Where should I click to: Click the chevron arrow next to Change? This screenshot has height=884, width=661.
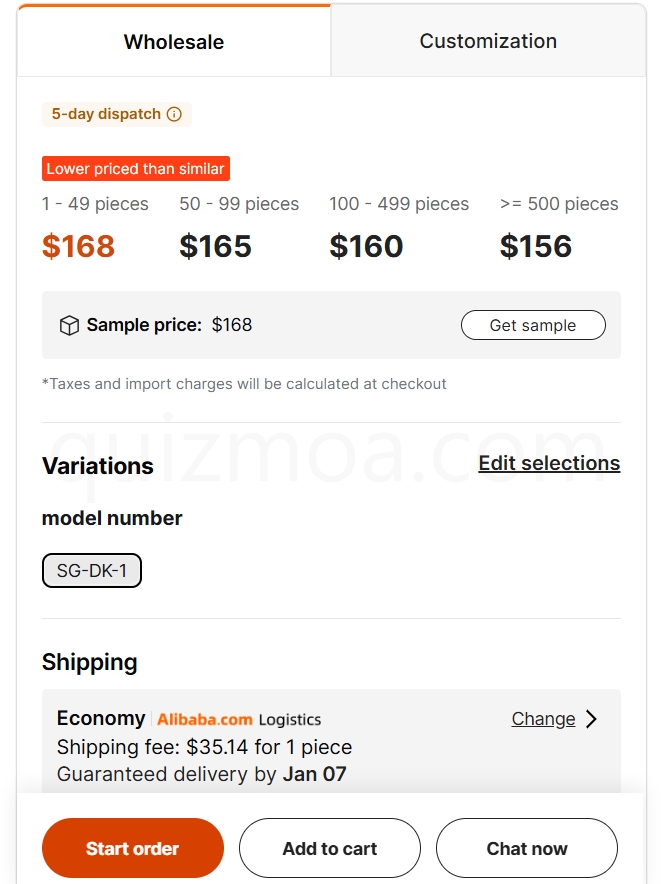pyautogui.click(x=591, y=719)
